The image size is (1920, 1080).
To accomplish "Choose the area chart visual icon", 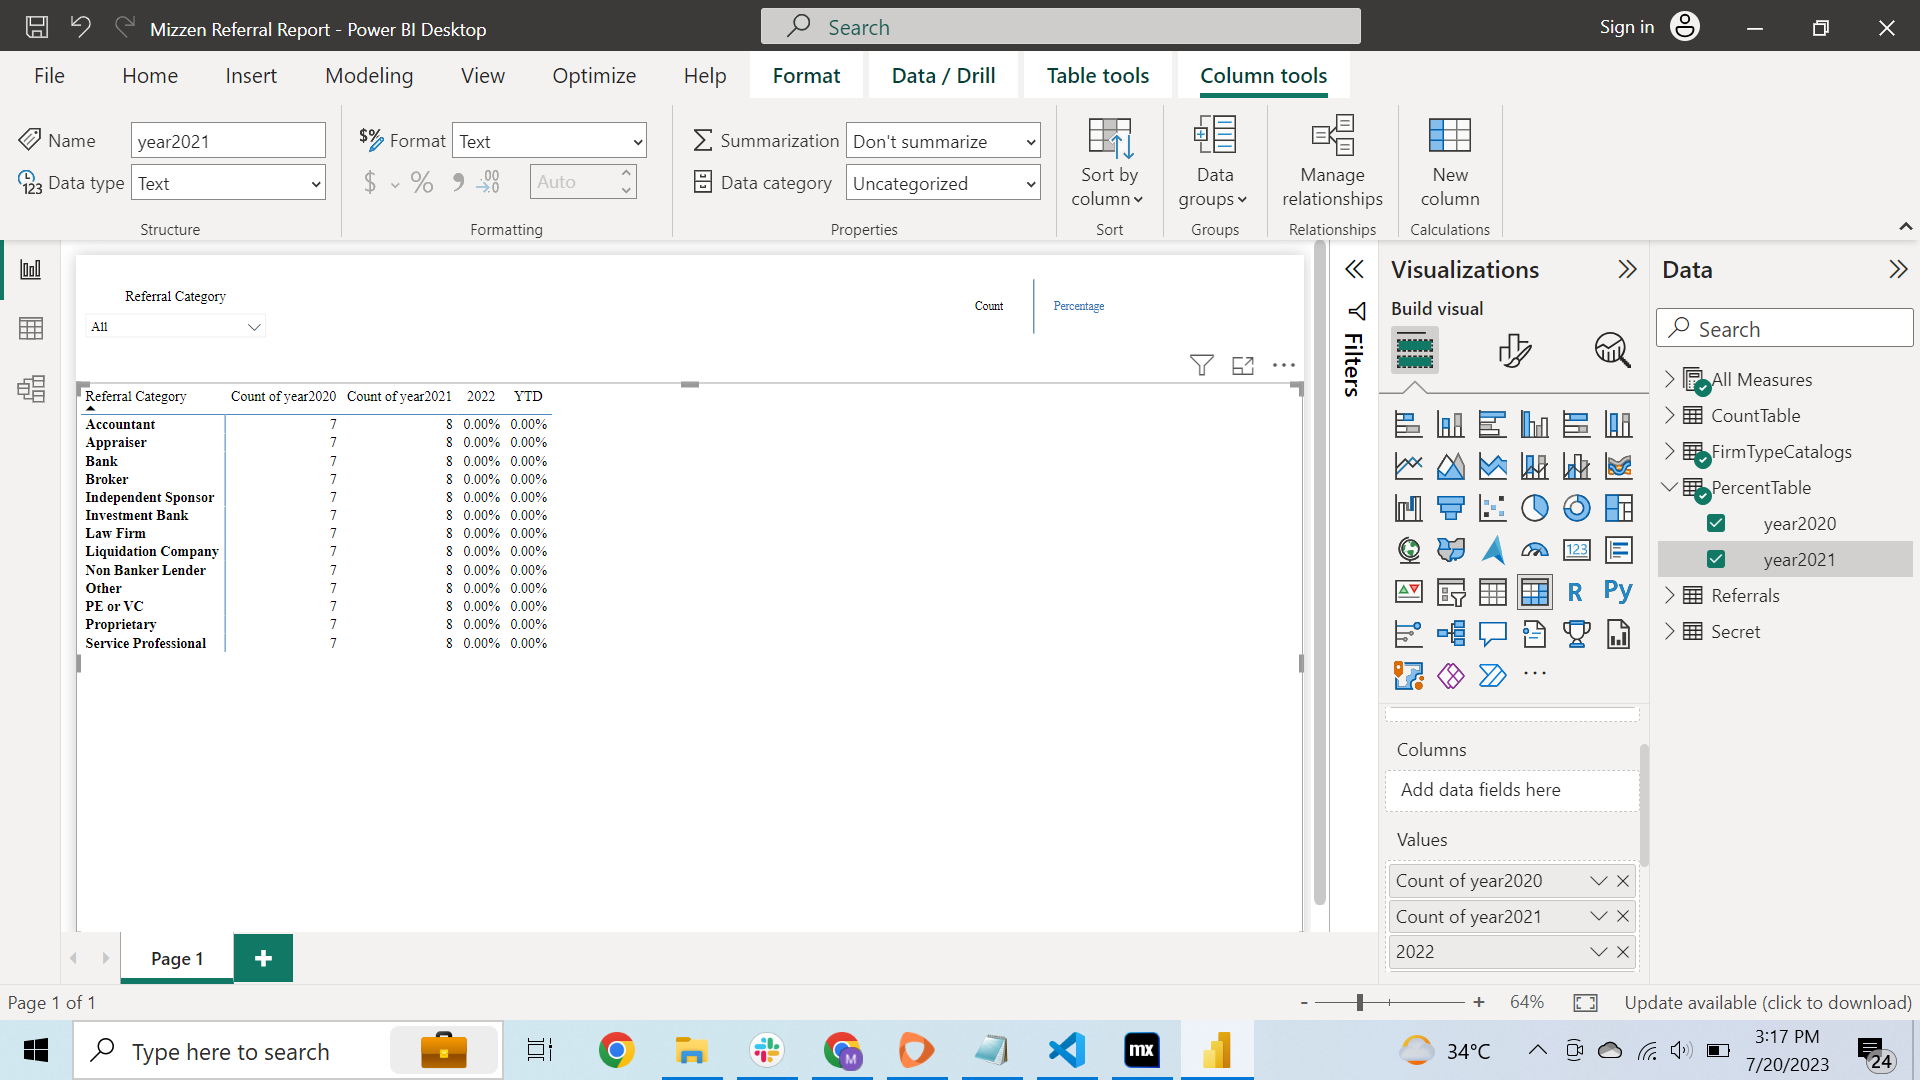I will (1450, 466).
